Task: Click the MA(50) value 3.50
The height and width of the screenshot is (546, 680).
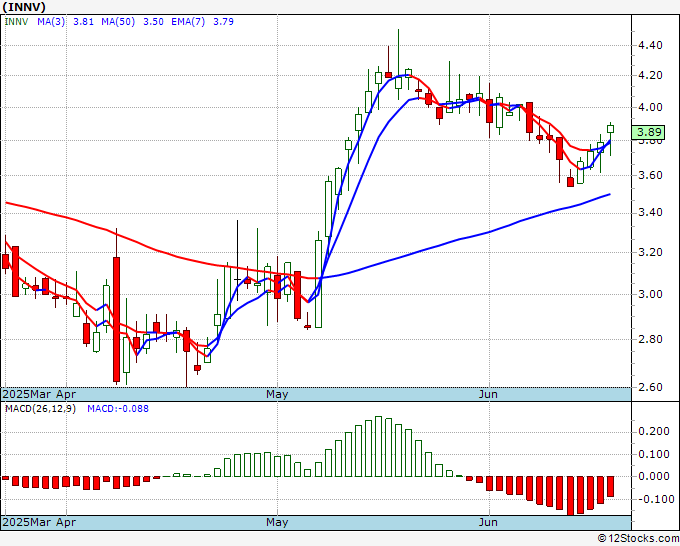Action: click(153, 22)
